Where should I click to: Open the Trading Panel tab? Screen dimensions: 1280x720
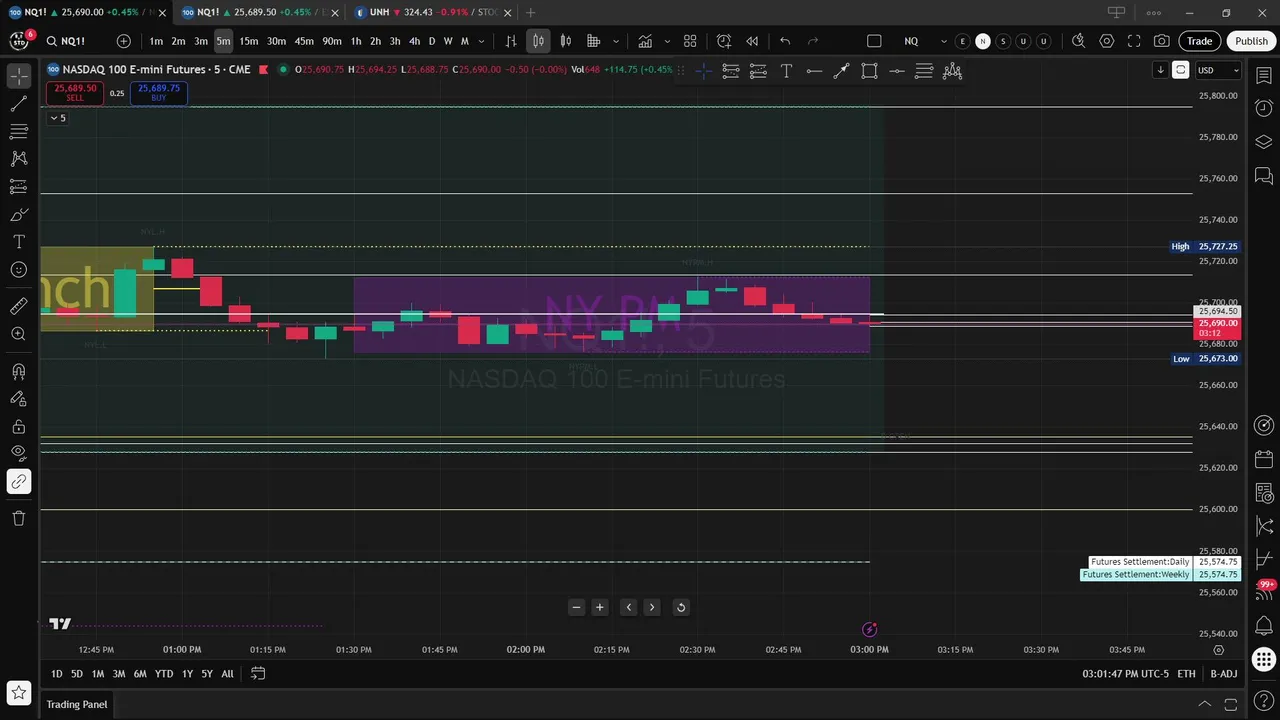coord(76,704)
